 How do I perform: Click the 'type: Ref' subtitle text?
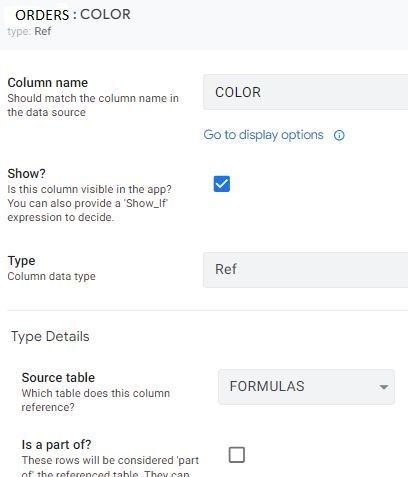[x=29, y=31]
